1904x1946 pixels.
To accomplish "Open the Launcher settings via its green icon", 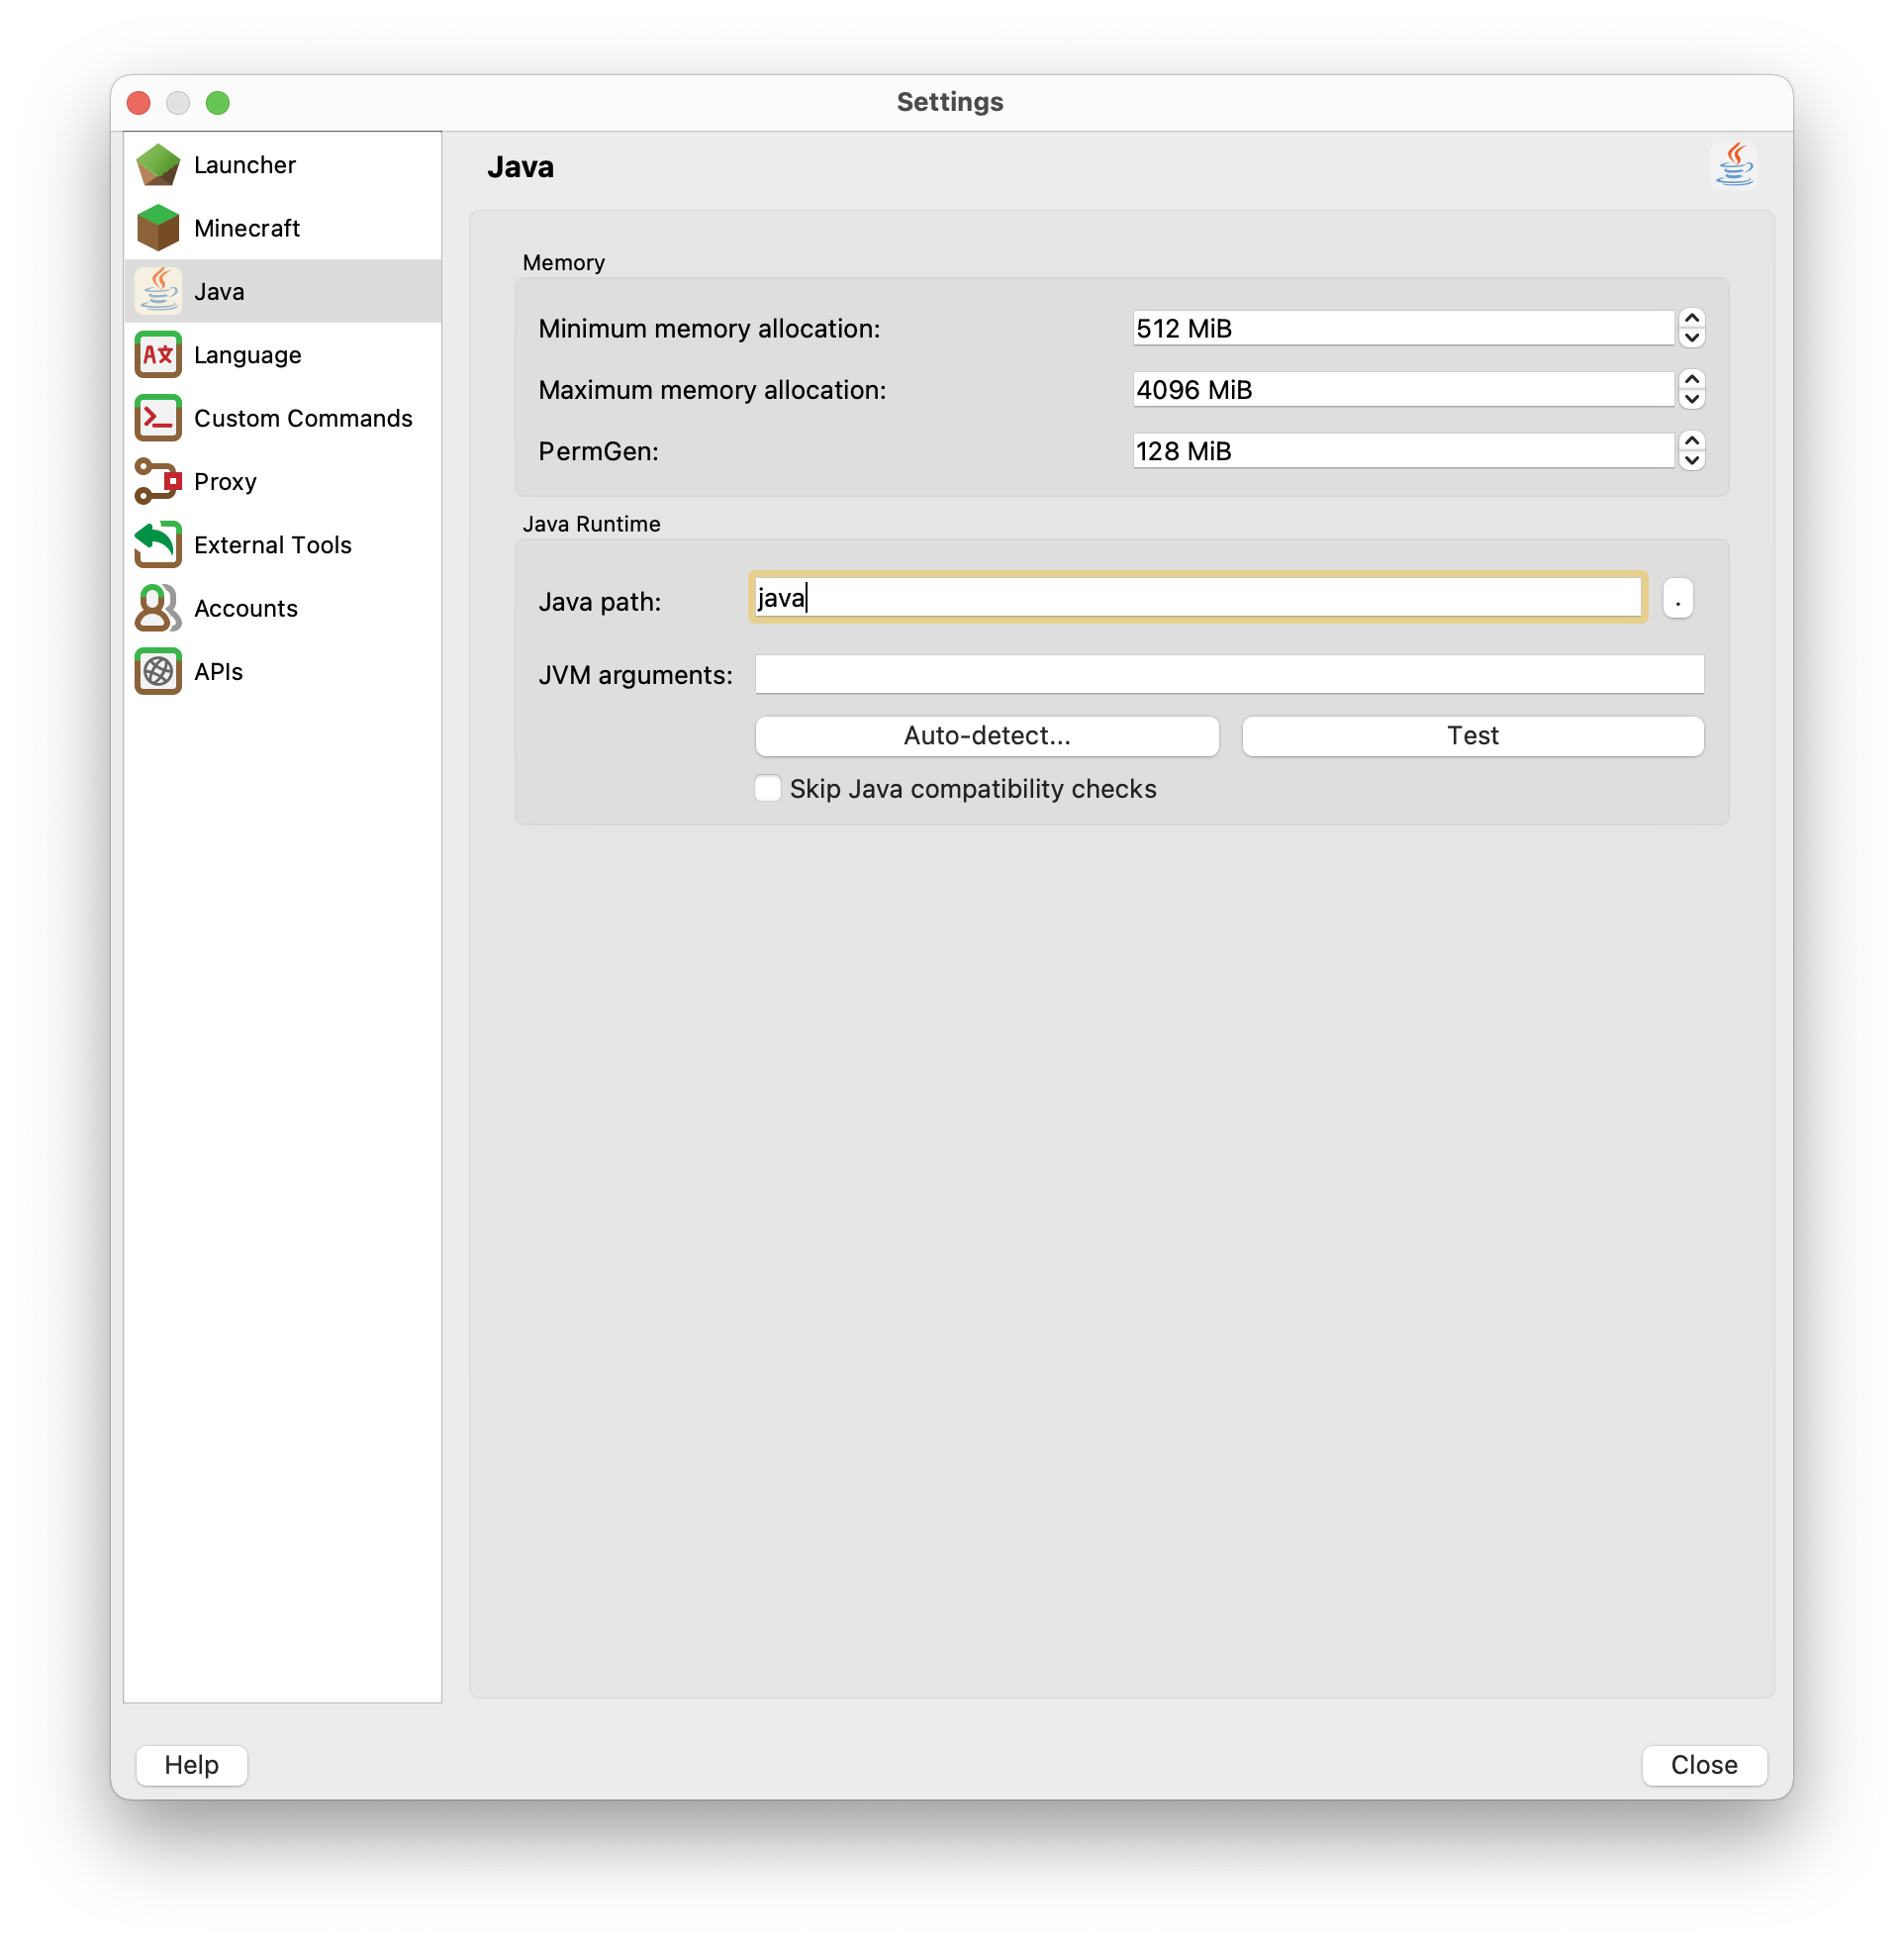I will pos(158,164).
